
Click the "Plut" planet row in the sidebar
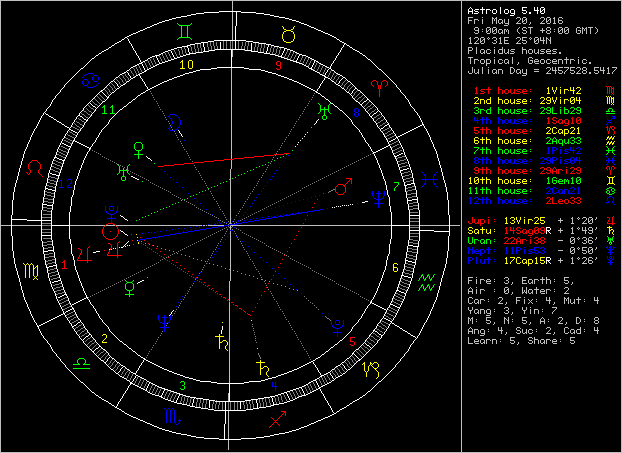click(534, 260)
